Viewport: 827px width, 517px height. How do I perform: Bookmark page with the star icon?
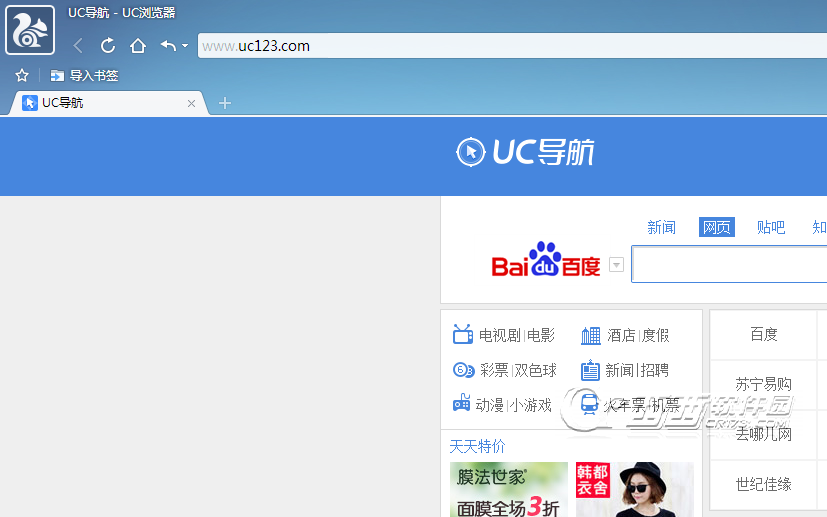[22, 75]
